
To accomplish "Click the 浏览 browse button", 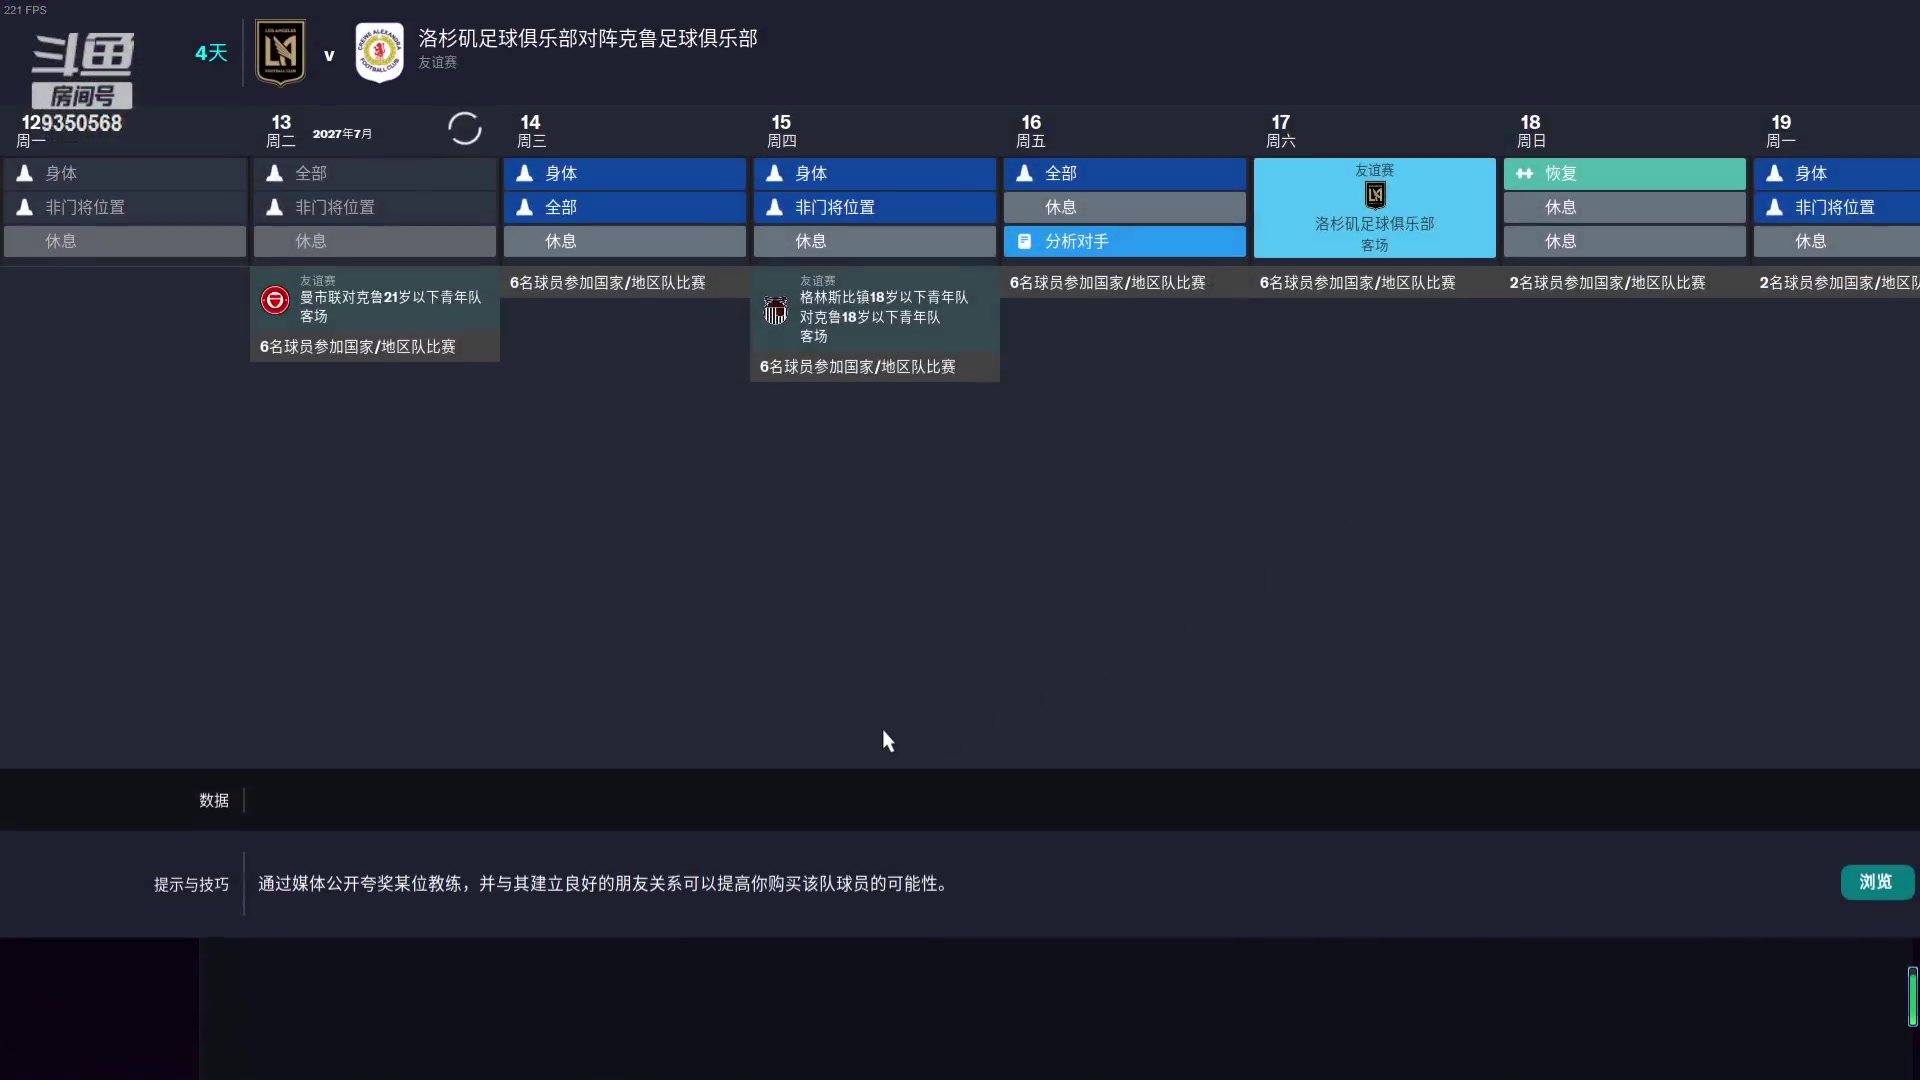I will [1877, 882].
